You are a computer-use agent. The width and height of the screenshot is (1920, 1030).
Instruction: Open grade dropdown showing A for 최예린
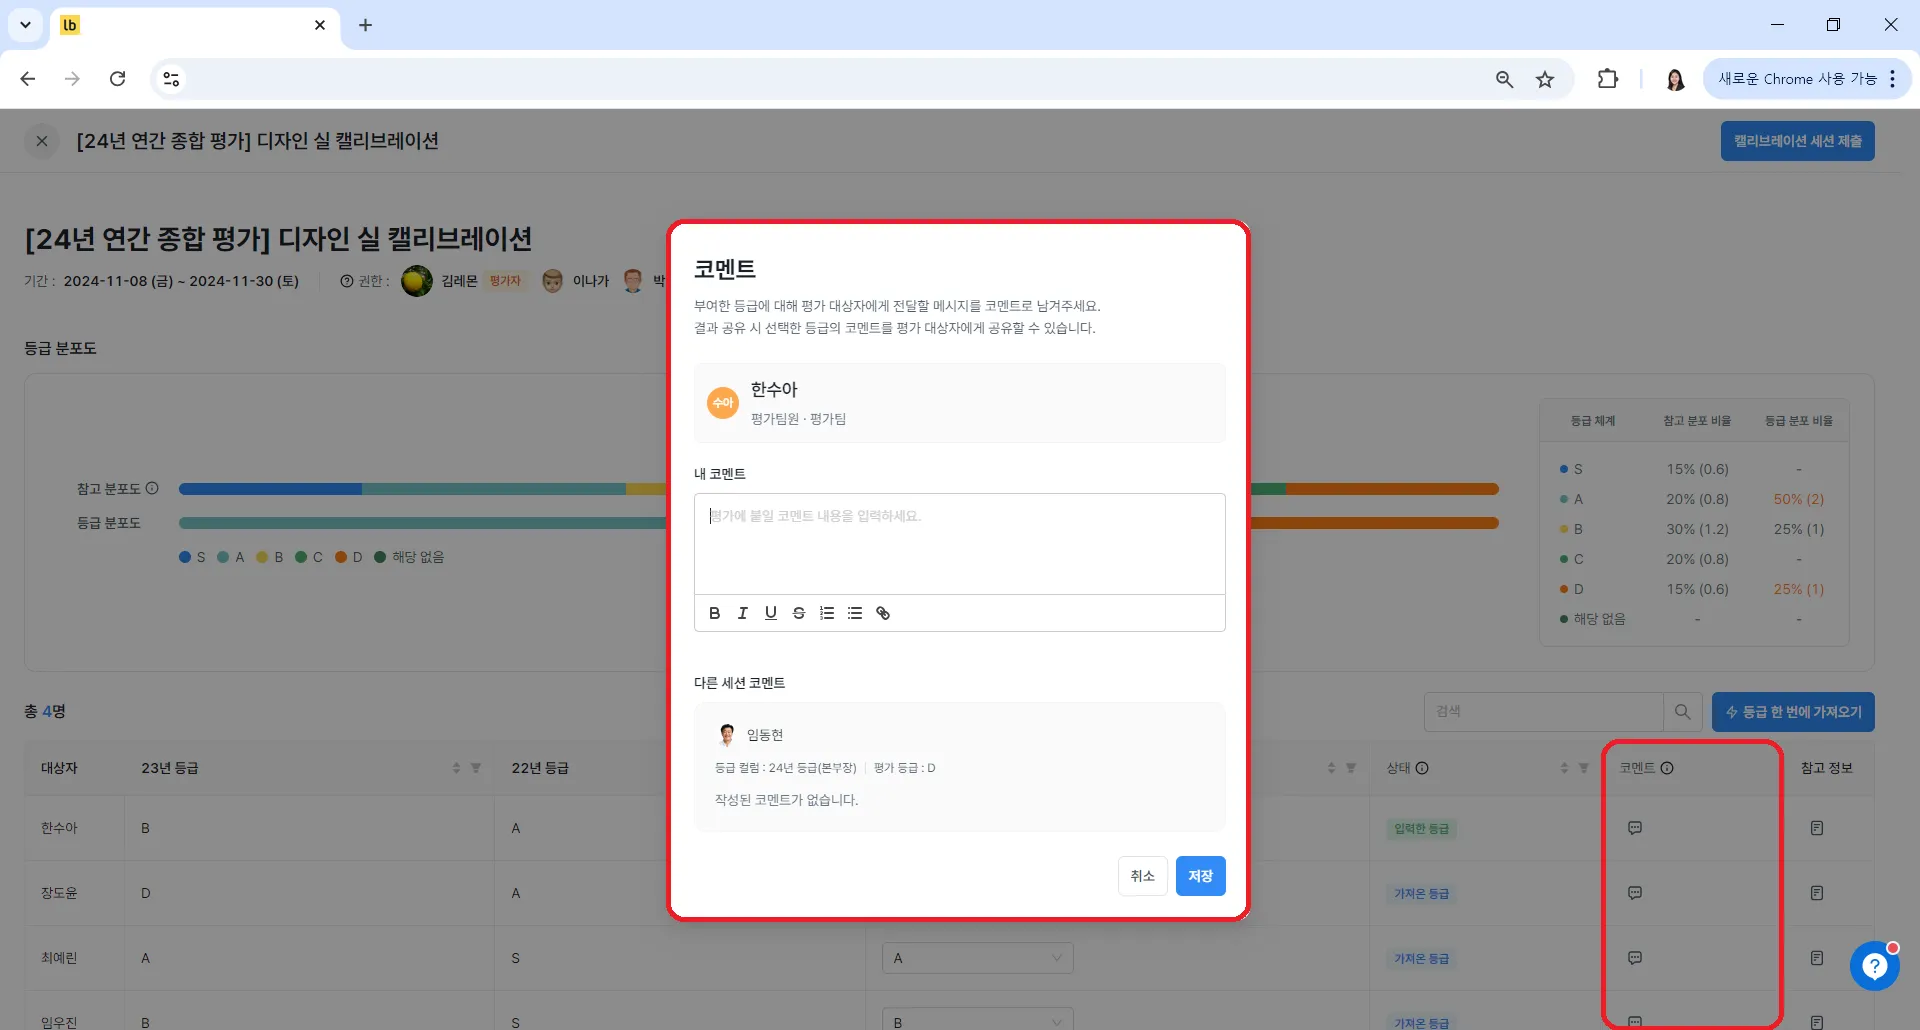[978, 958]
